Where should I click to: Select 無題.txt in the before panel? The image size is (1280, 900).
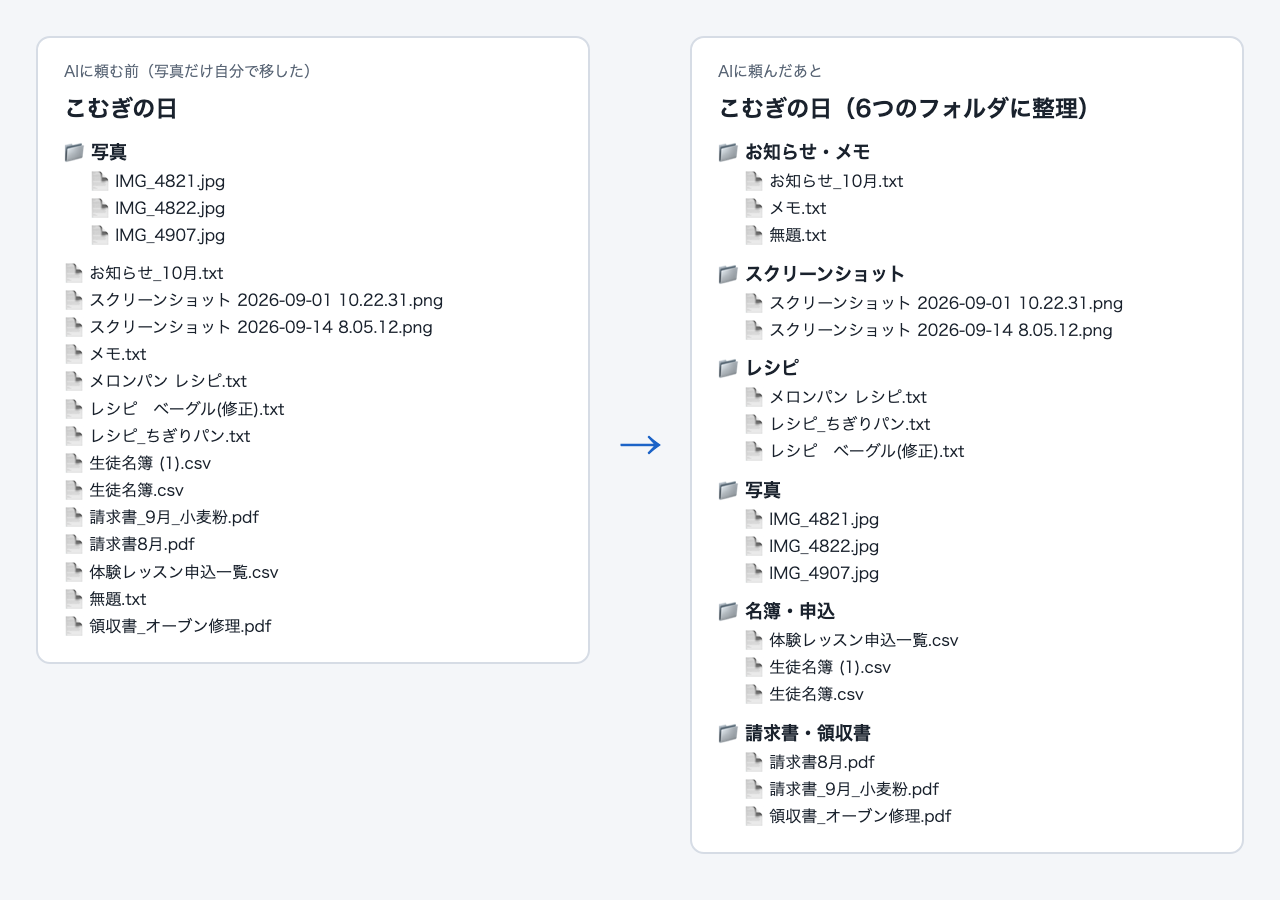(118, 599)
